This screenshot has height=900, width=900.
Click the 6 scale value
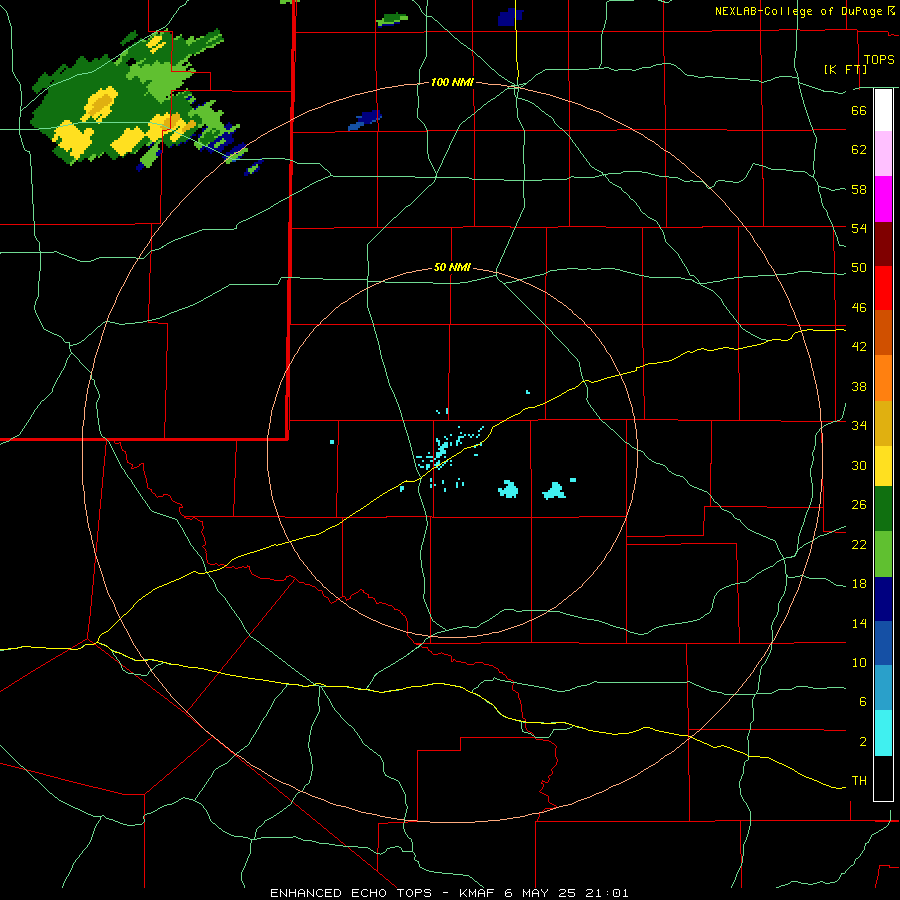[863, 702]
